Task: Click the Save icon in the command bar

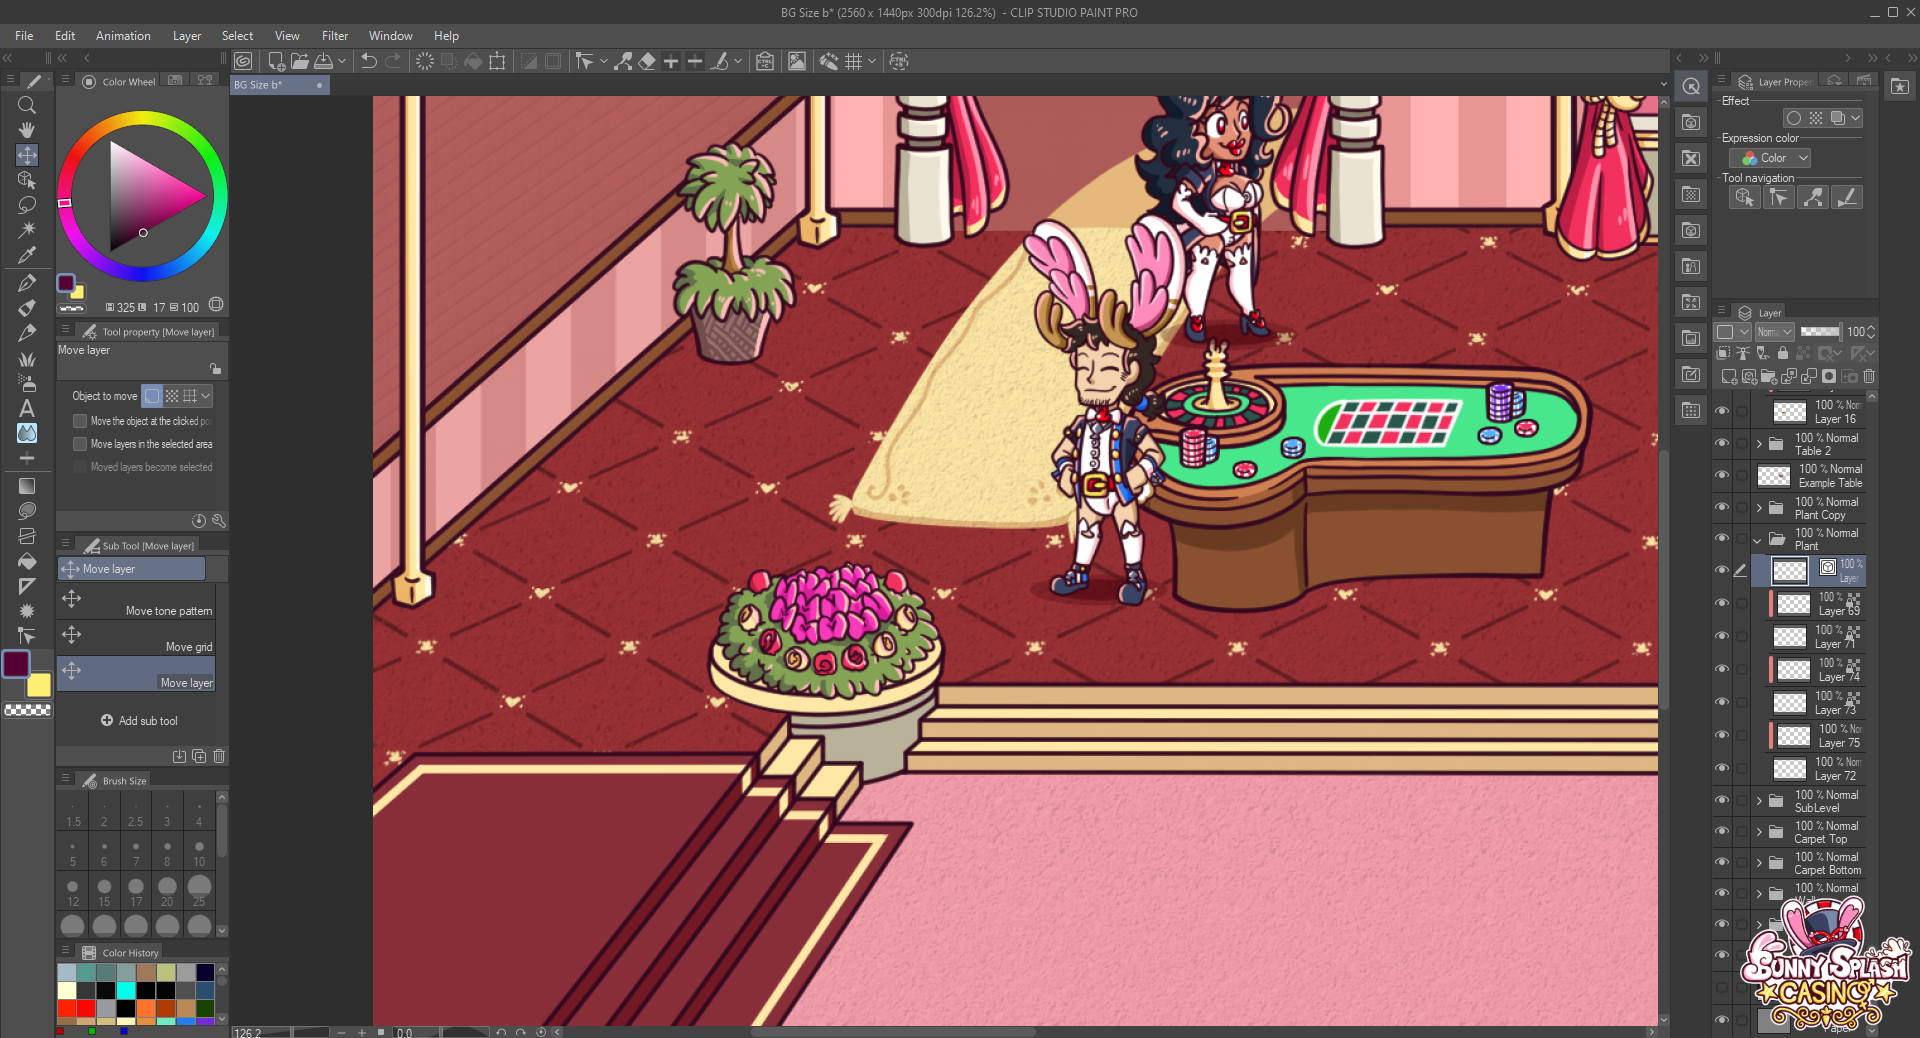Action: [x=324, y=61]
